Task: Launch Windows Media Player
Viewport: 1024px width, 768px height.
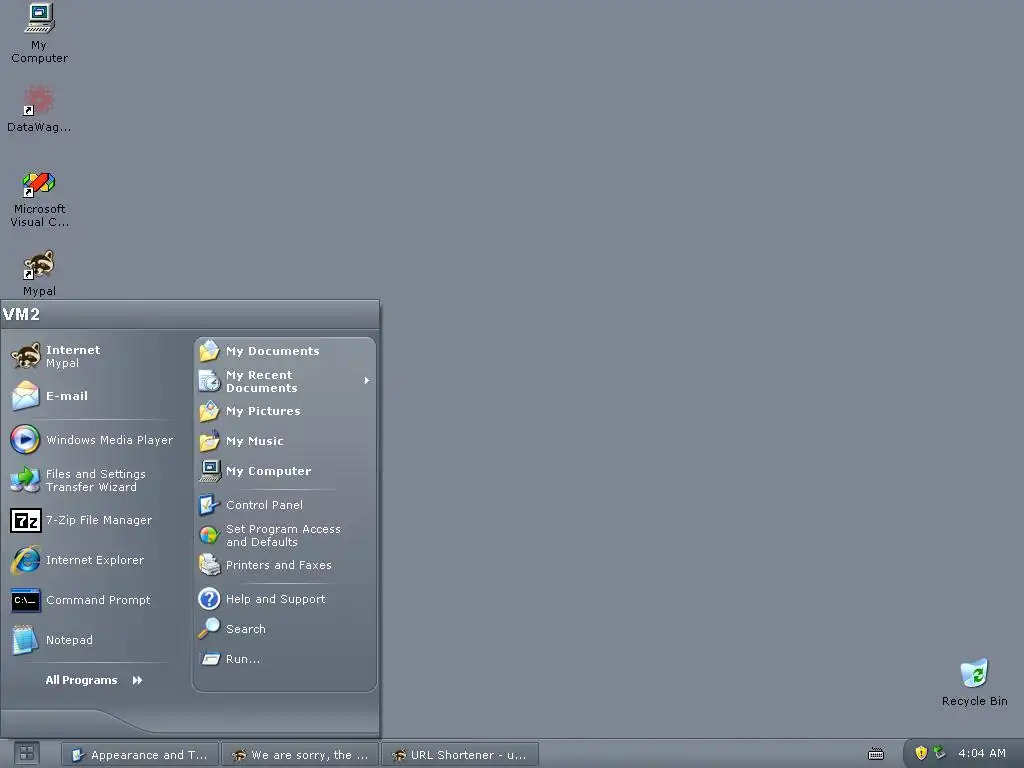Action: coord(91,440)
